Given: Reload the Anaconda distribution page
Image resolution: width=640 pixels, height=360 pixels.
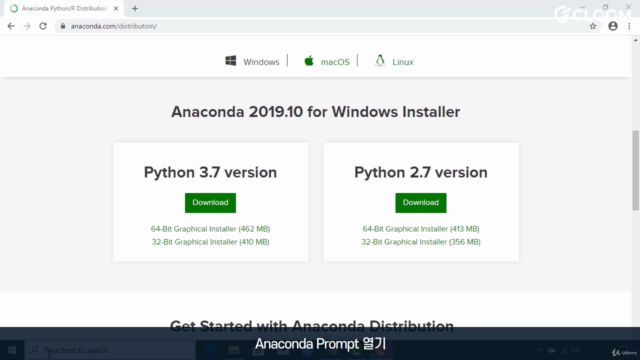Looking at the screenshot, I should (x=43, y=26).
